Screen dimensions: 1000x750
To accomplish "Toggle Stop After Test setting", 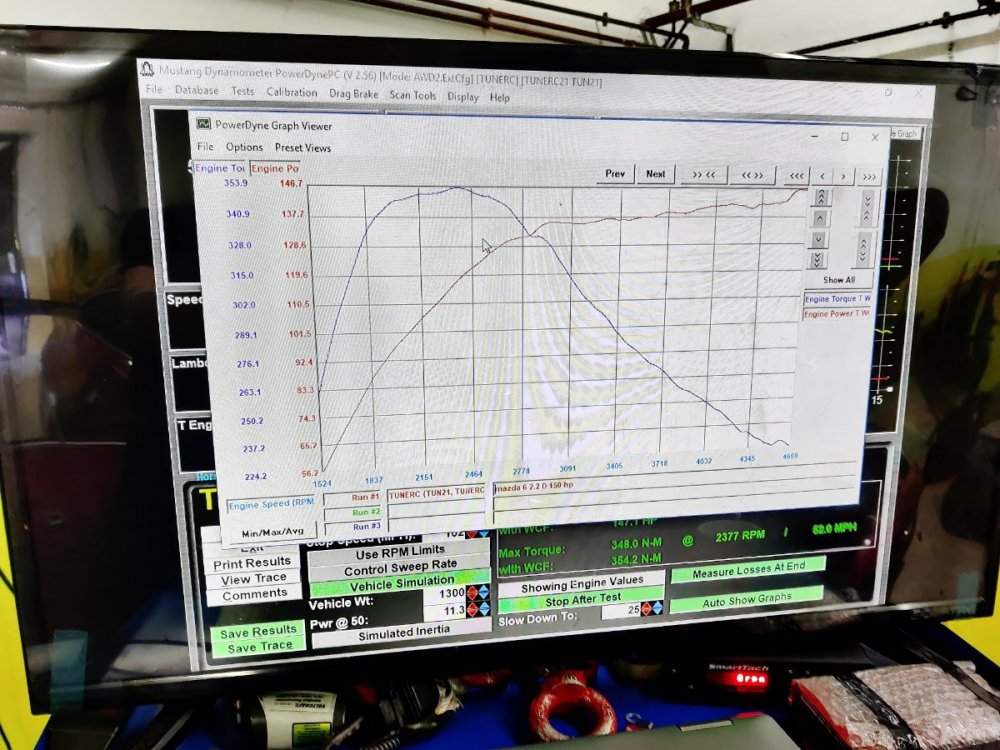I will 581,603.
